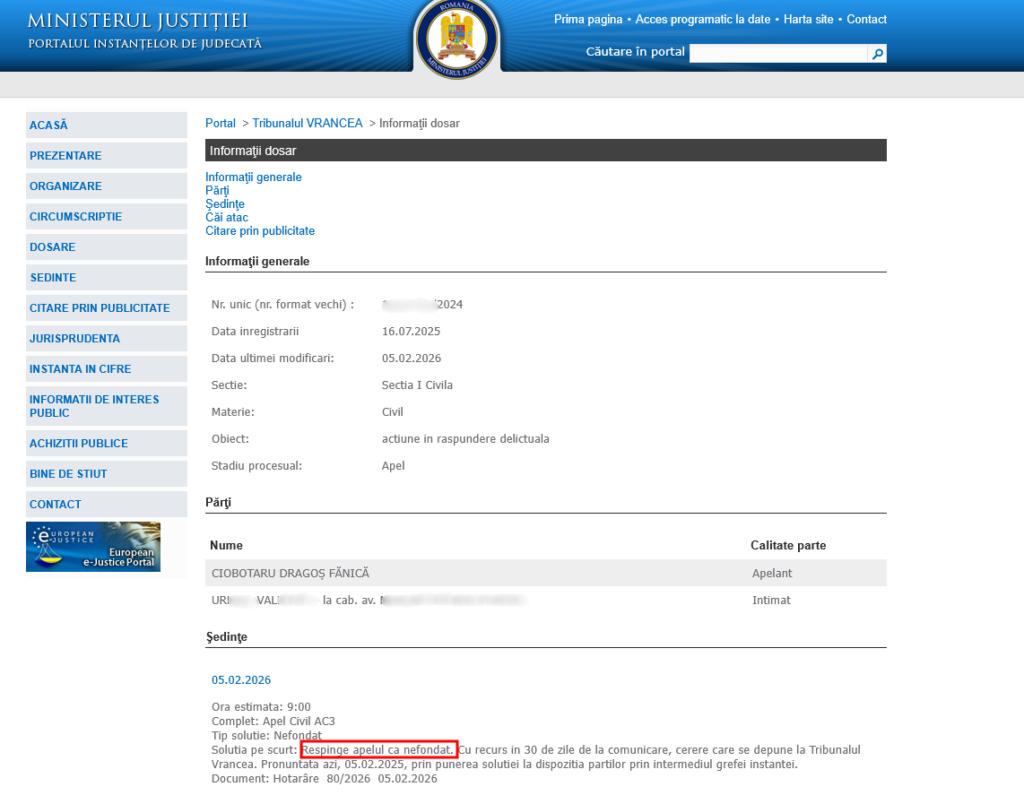Open the 05.02.2026 hearing date link
The width and height of the screenshot is (1024, 804).
[x=241, y=680]
